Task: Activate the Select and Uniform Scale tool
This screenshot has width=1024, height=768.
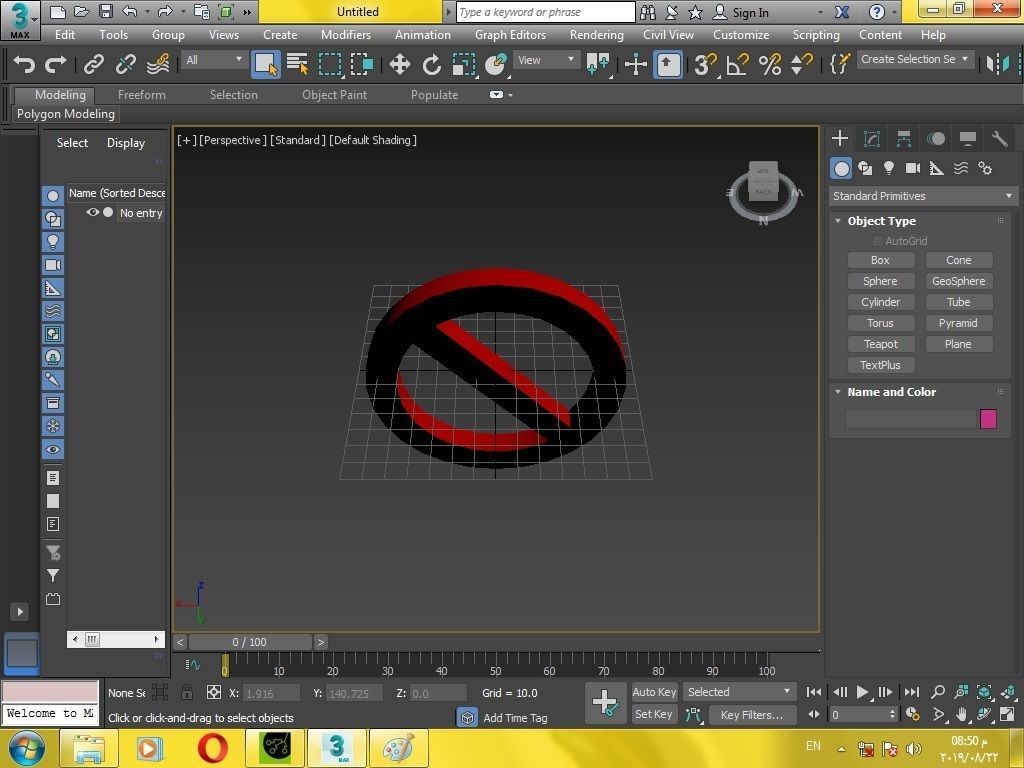Action: pyautogui.click(x=464, y=64)
